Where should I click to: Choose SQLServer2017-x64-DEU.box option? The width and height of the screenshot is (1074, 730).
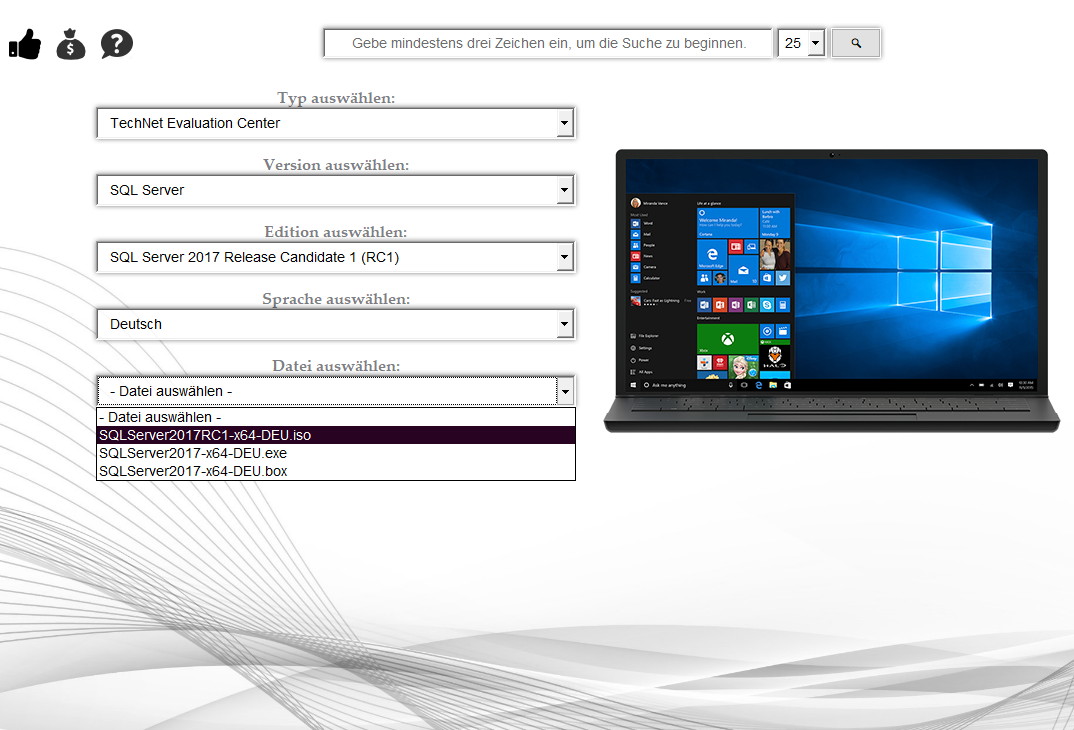[336, 471]
